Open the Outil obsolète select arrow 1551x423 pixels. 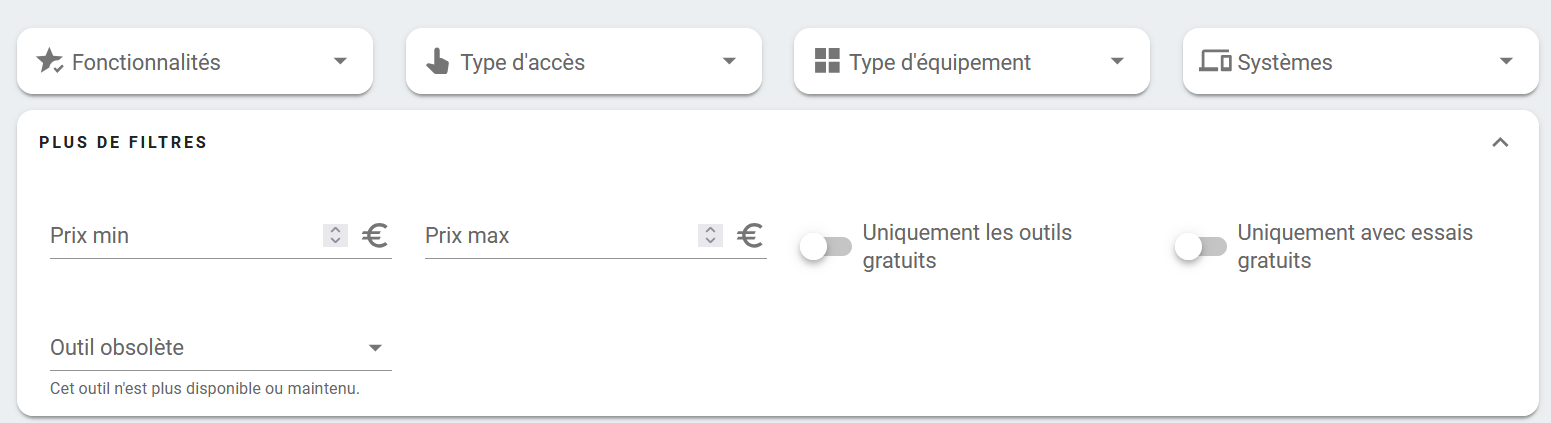[375, 348]
